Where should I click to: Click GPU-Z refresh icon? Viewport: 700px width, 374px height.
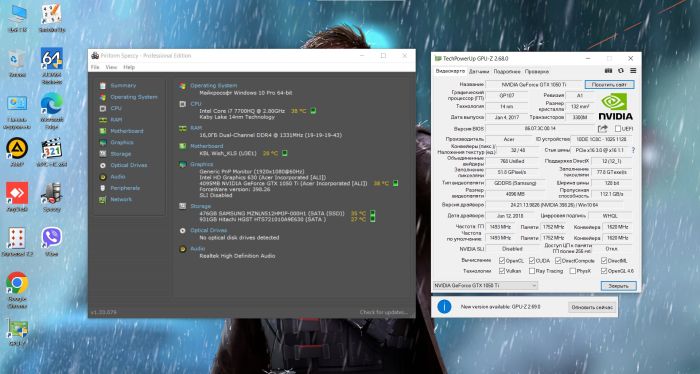coord(621,71)
